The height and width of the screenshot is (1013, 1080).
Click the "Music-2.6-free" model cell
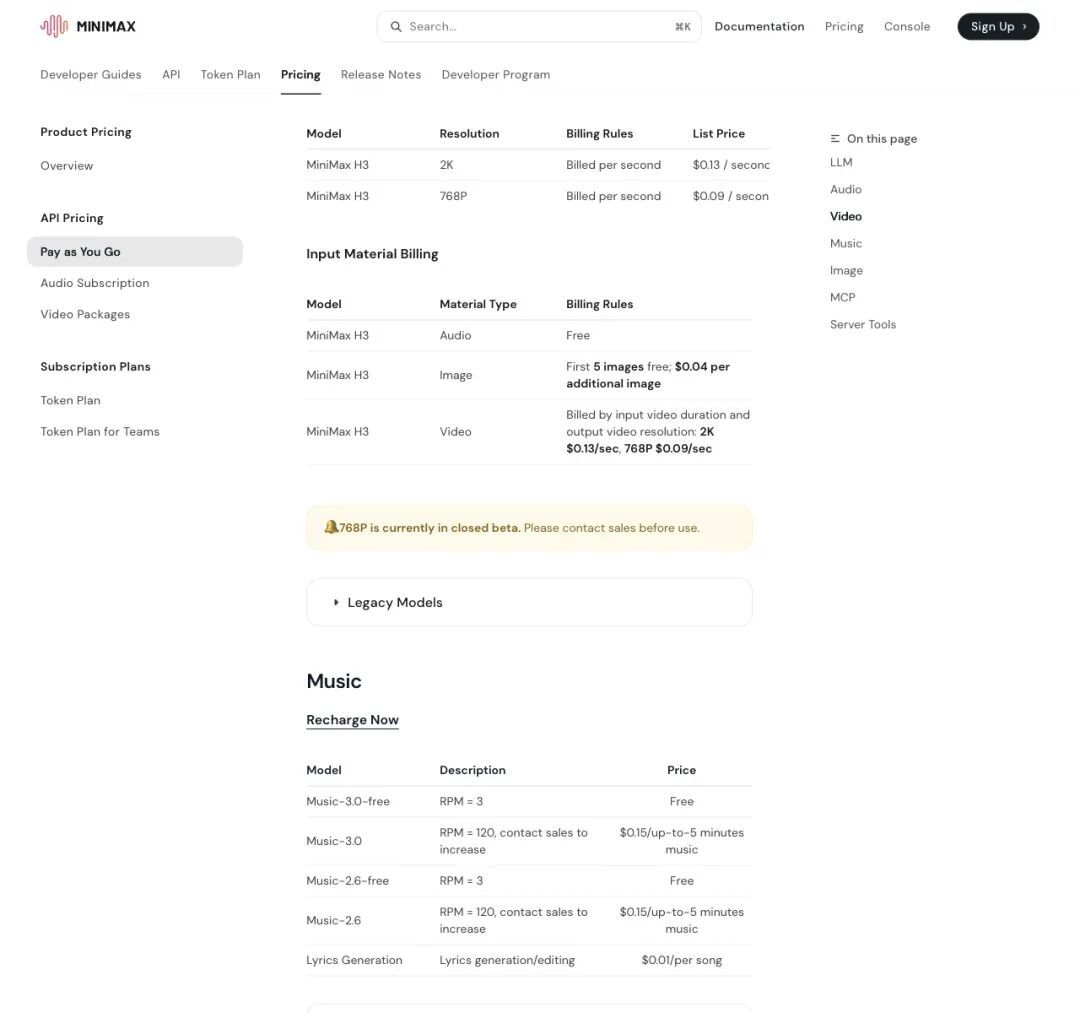tap(348, 880)
